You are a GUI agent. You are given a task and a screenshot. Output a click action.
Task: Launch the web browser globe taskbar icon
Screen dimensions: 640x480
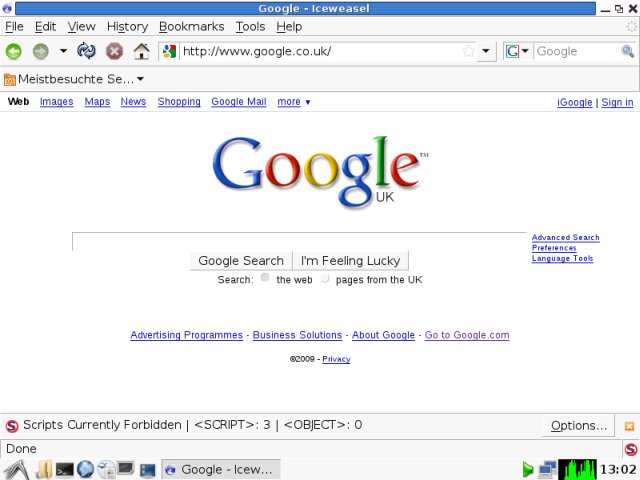tap(86, 469)
